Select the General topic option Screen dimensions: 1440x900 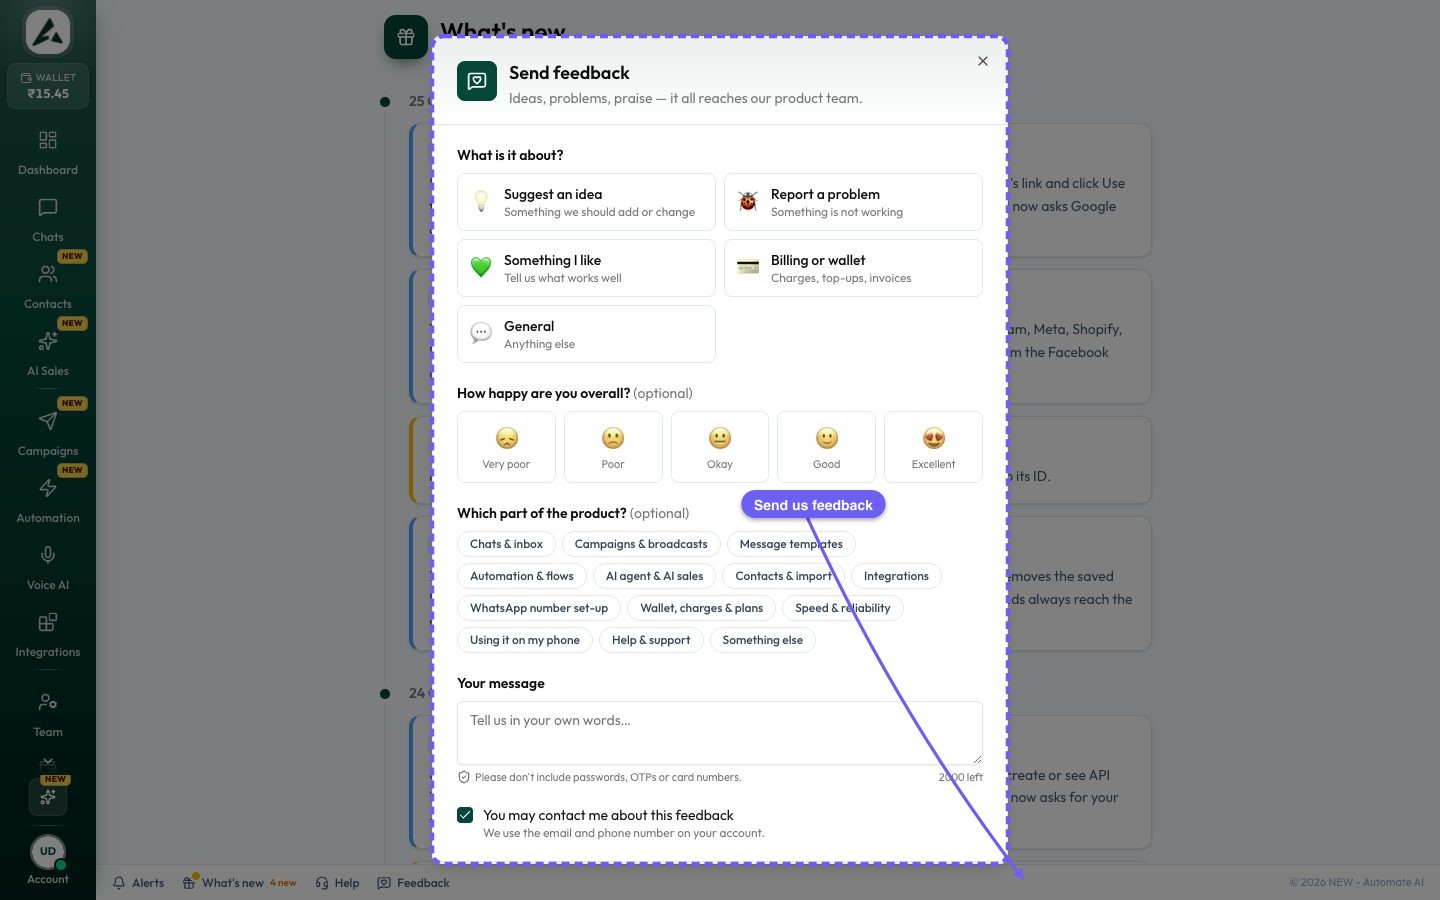click(x=586, y=334)
